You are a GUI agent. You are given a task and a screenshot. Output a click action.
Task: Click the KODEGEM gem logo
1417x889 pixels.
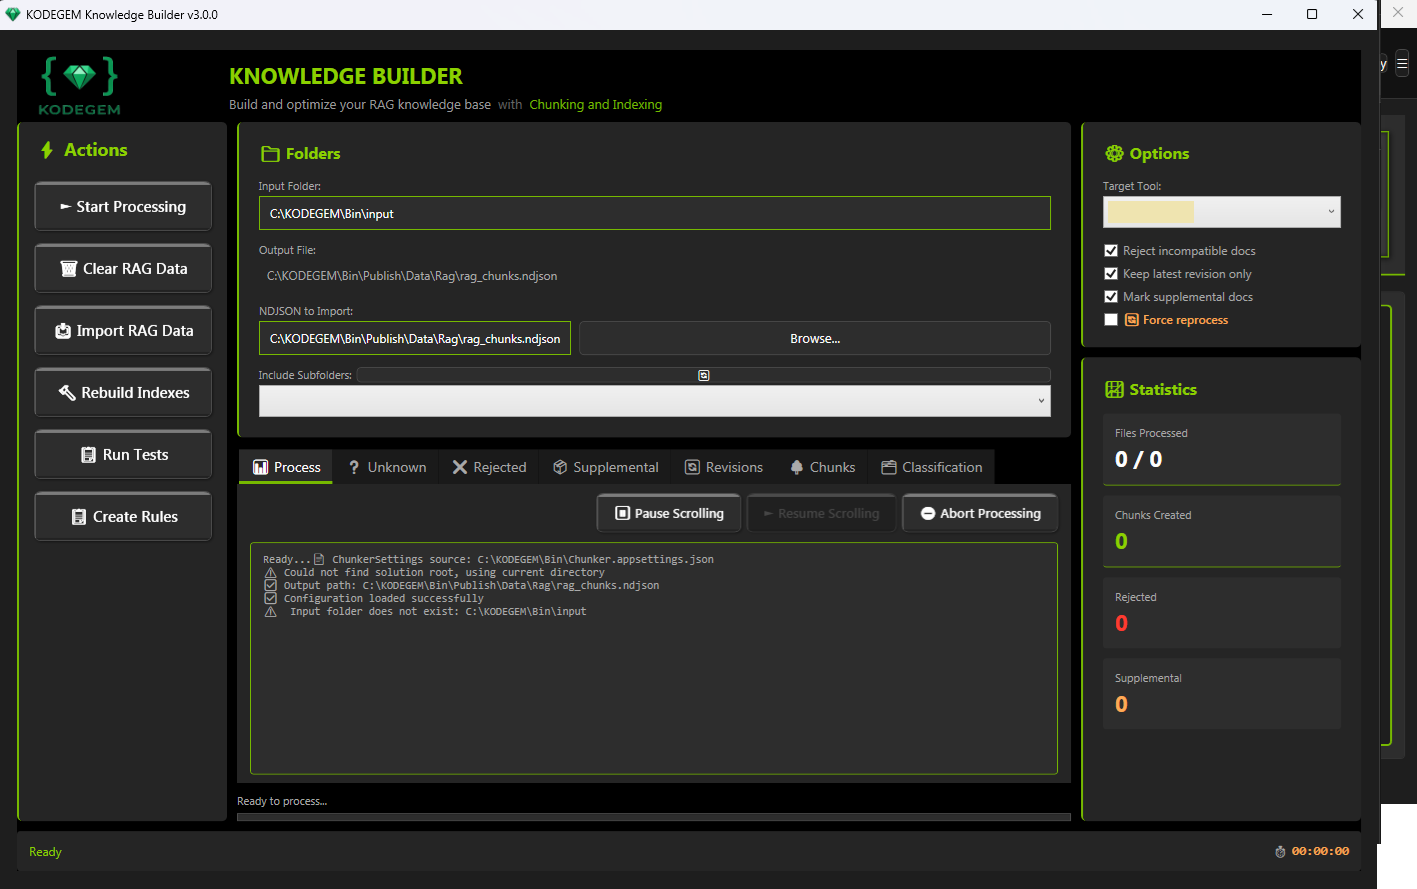[x=80, y=85]
